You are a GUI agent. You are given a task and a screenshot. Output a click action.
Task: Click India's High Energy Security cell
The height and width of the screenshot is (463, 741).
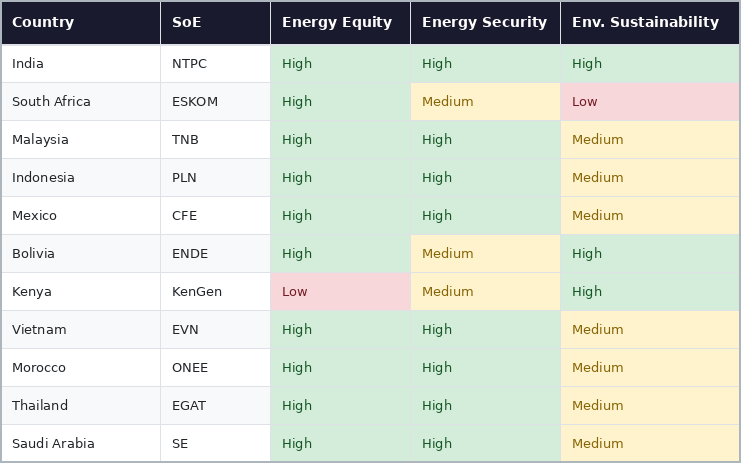pyautogui.click(x=485, y=64)
